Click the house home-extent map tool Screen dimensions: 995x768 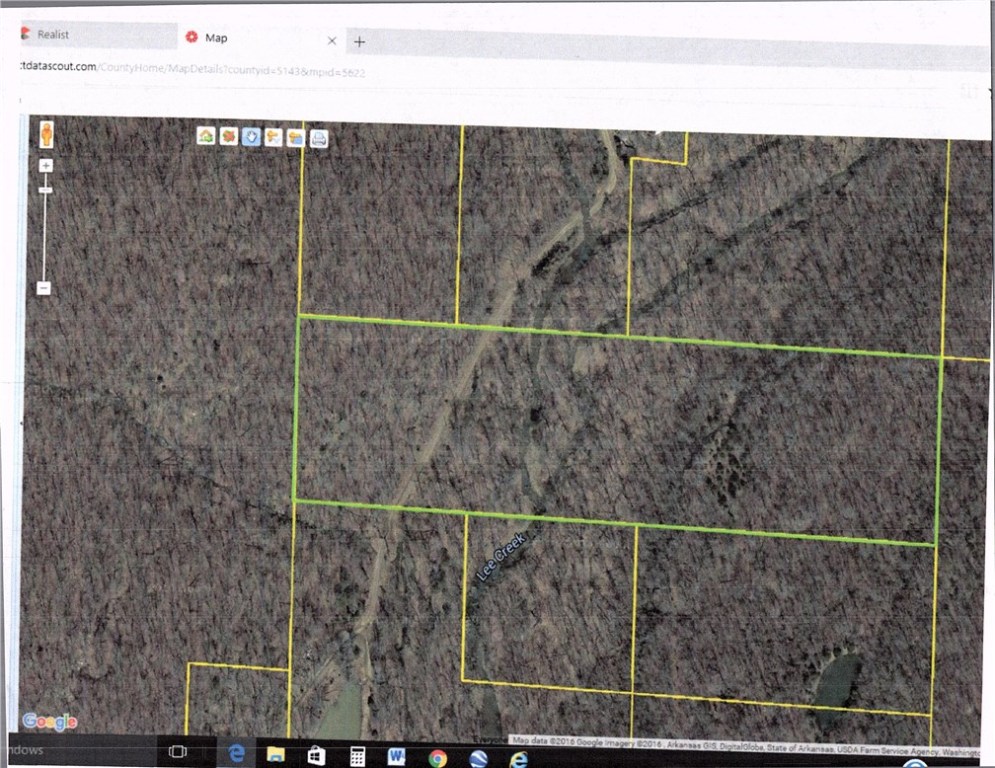click(206, 136)
